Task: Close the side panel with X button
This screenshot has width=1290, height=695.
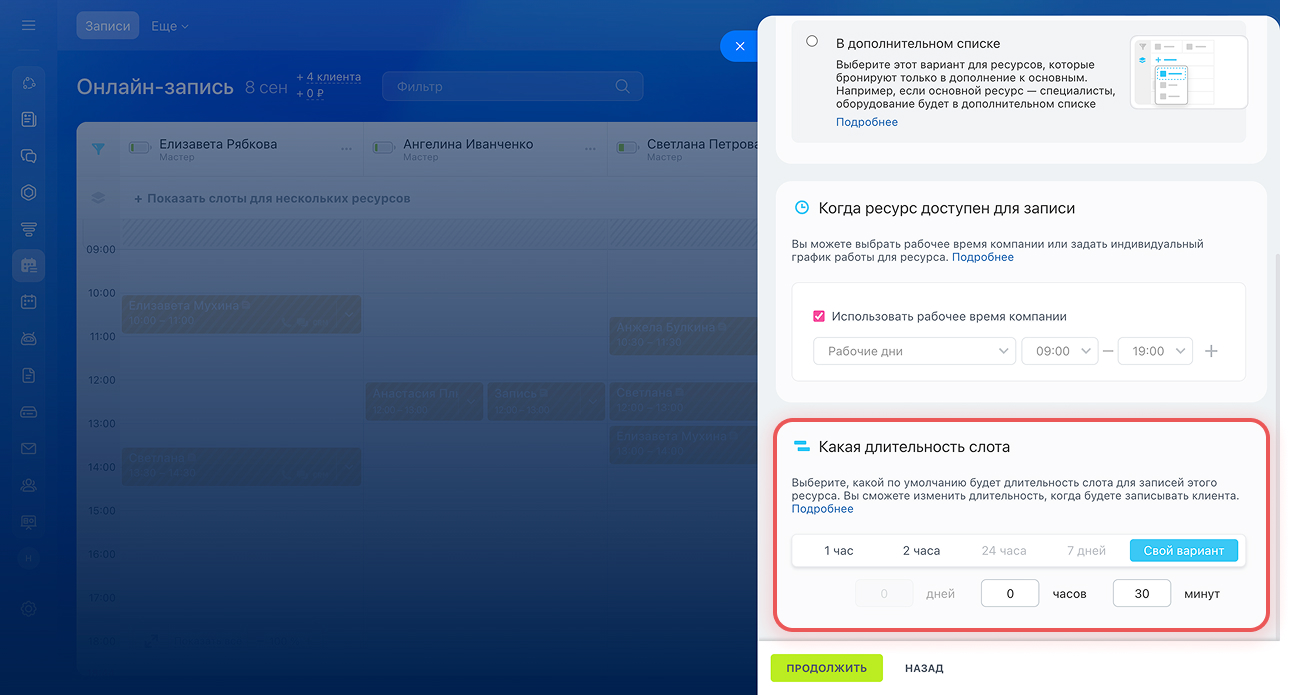Action: point(739,46)
